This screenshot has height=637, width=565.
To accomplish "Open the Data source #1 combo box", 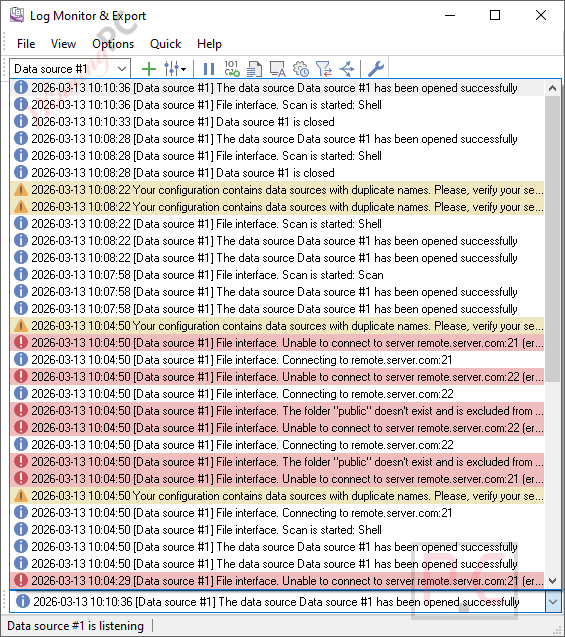I will coord(70,69).
